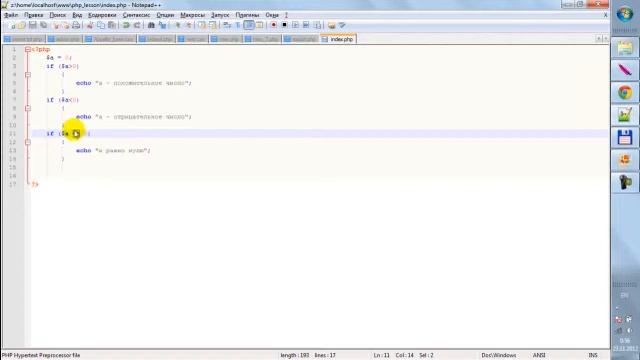Click the blue floppy disk taskbar icon
The image size is (640, 360).
tap(625, 138)
